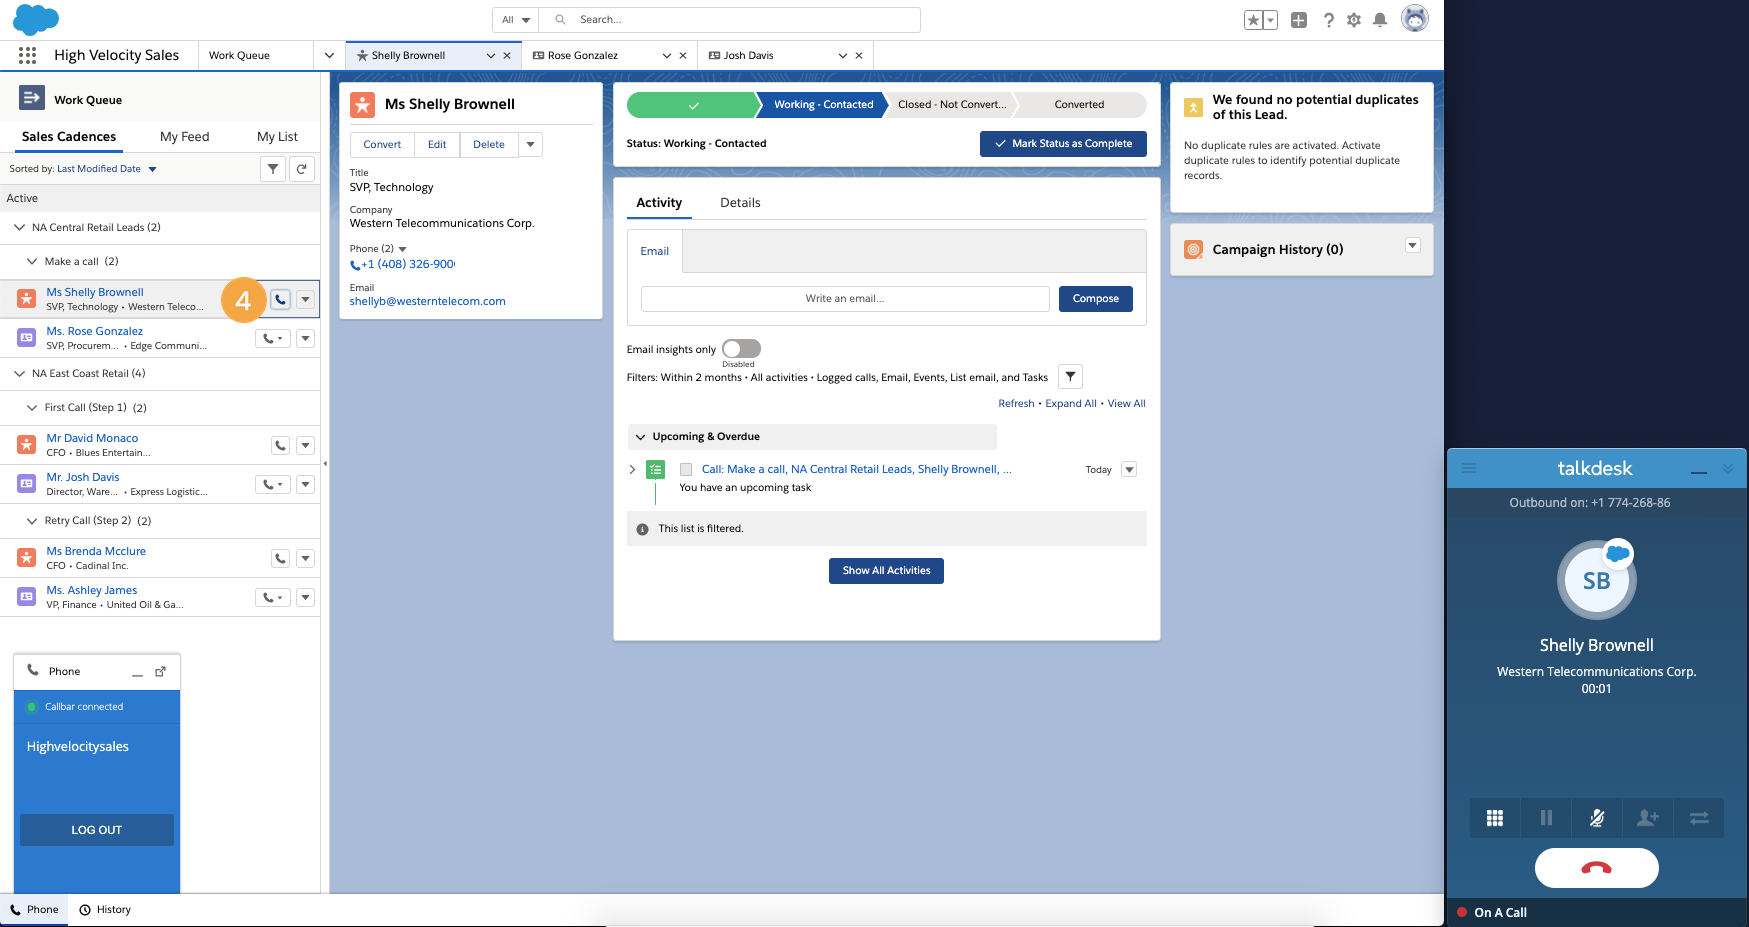
Task: Click phone number +1 (408) 326-900
Action: click(x=408, y=264)
